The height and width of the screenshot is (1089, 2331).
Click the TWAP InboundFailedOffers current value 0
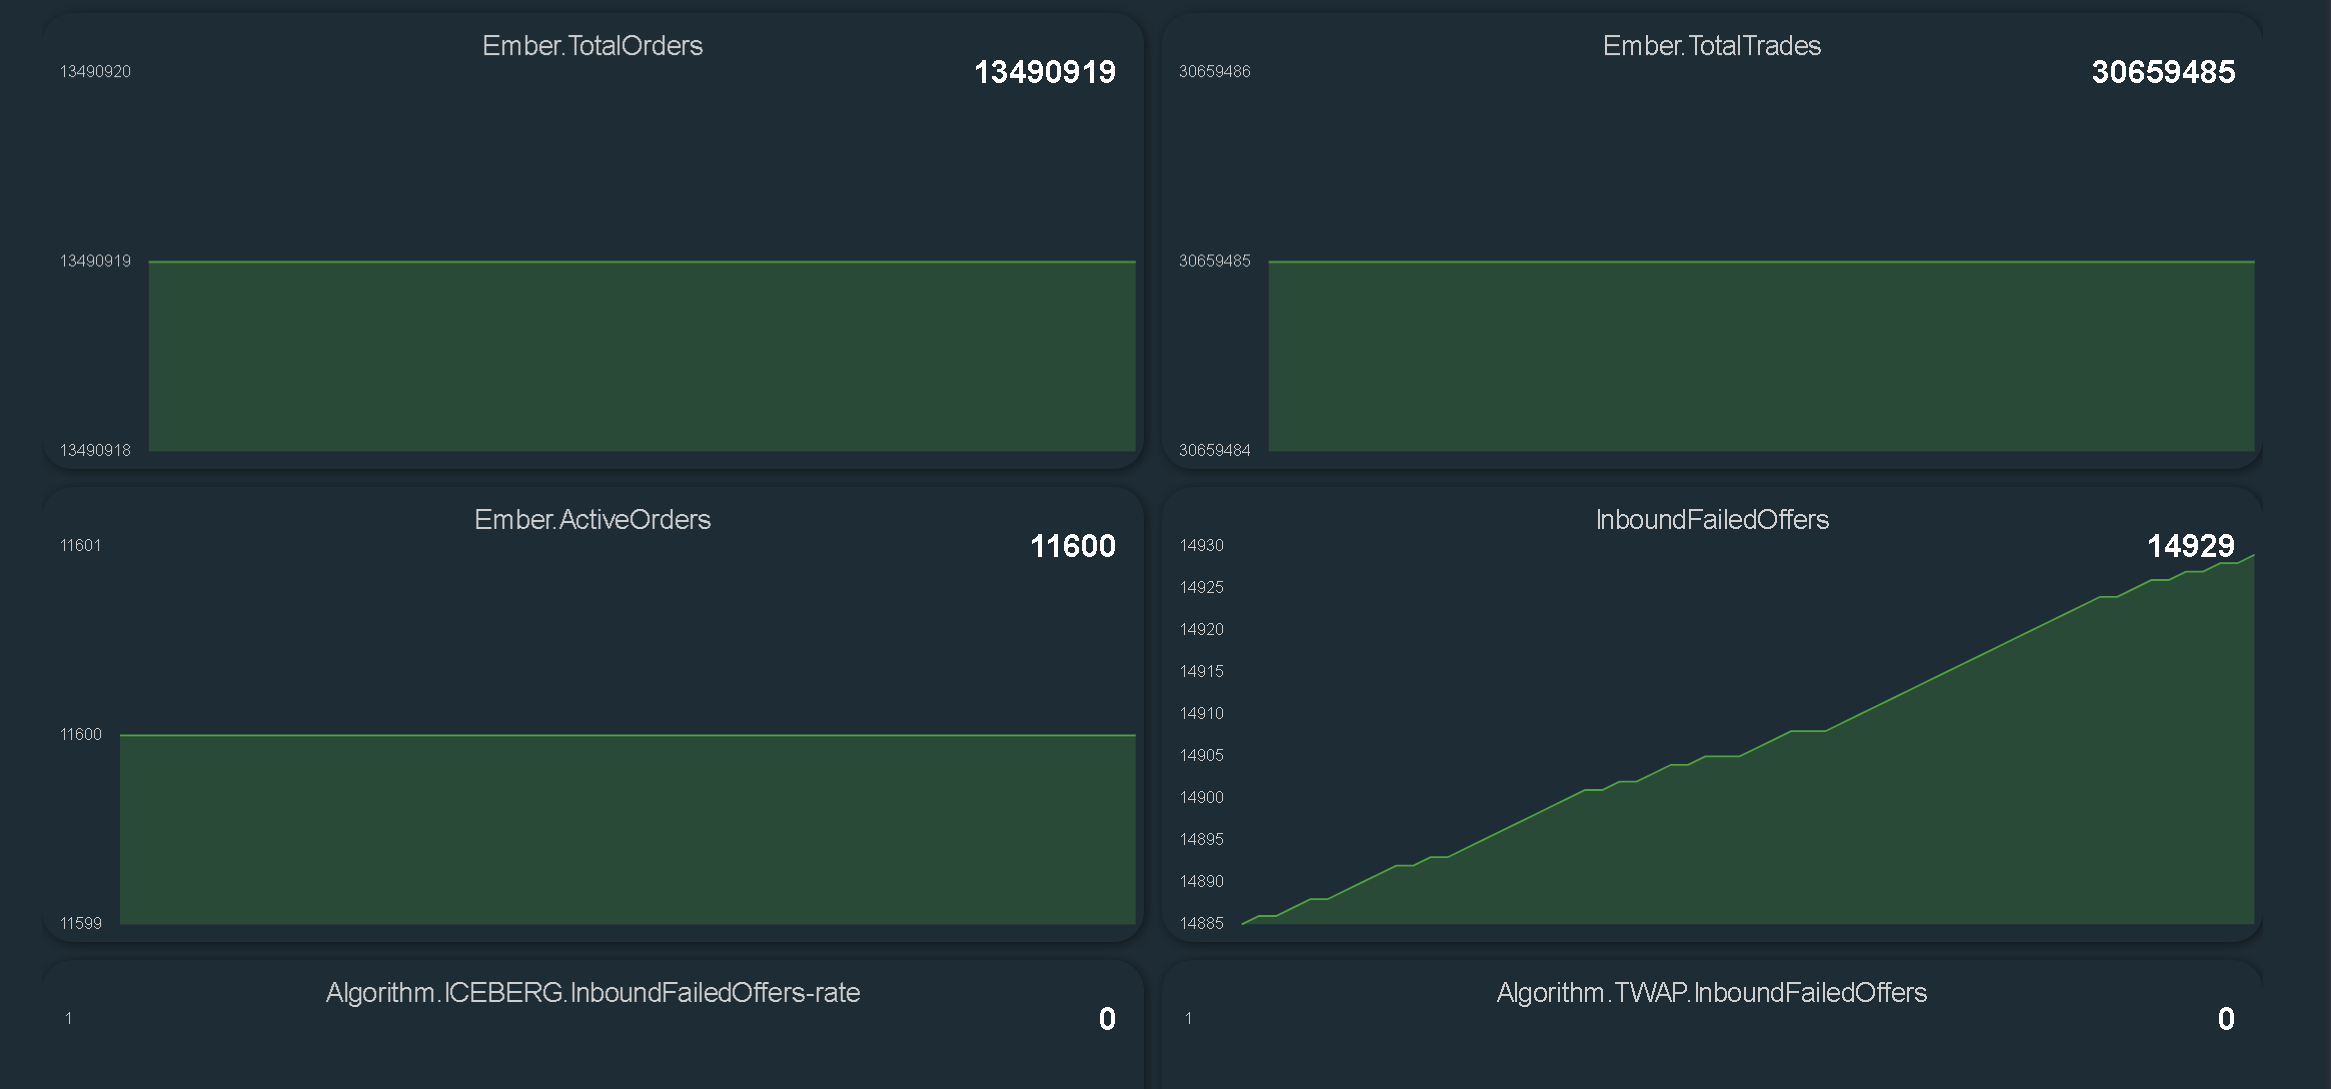pyautogui.click(x=2226, y=1019)
